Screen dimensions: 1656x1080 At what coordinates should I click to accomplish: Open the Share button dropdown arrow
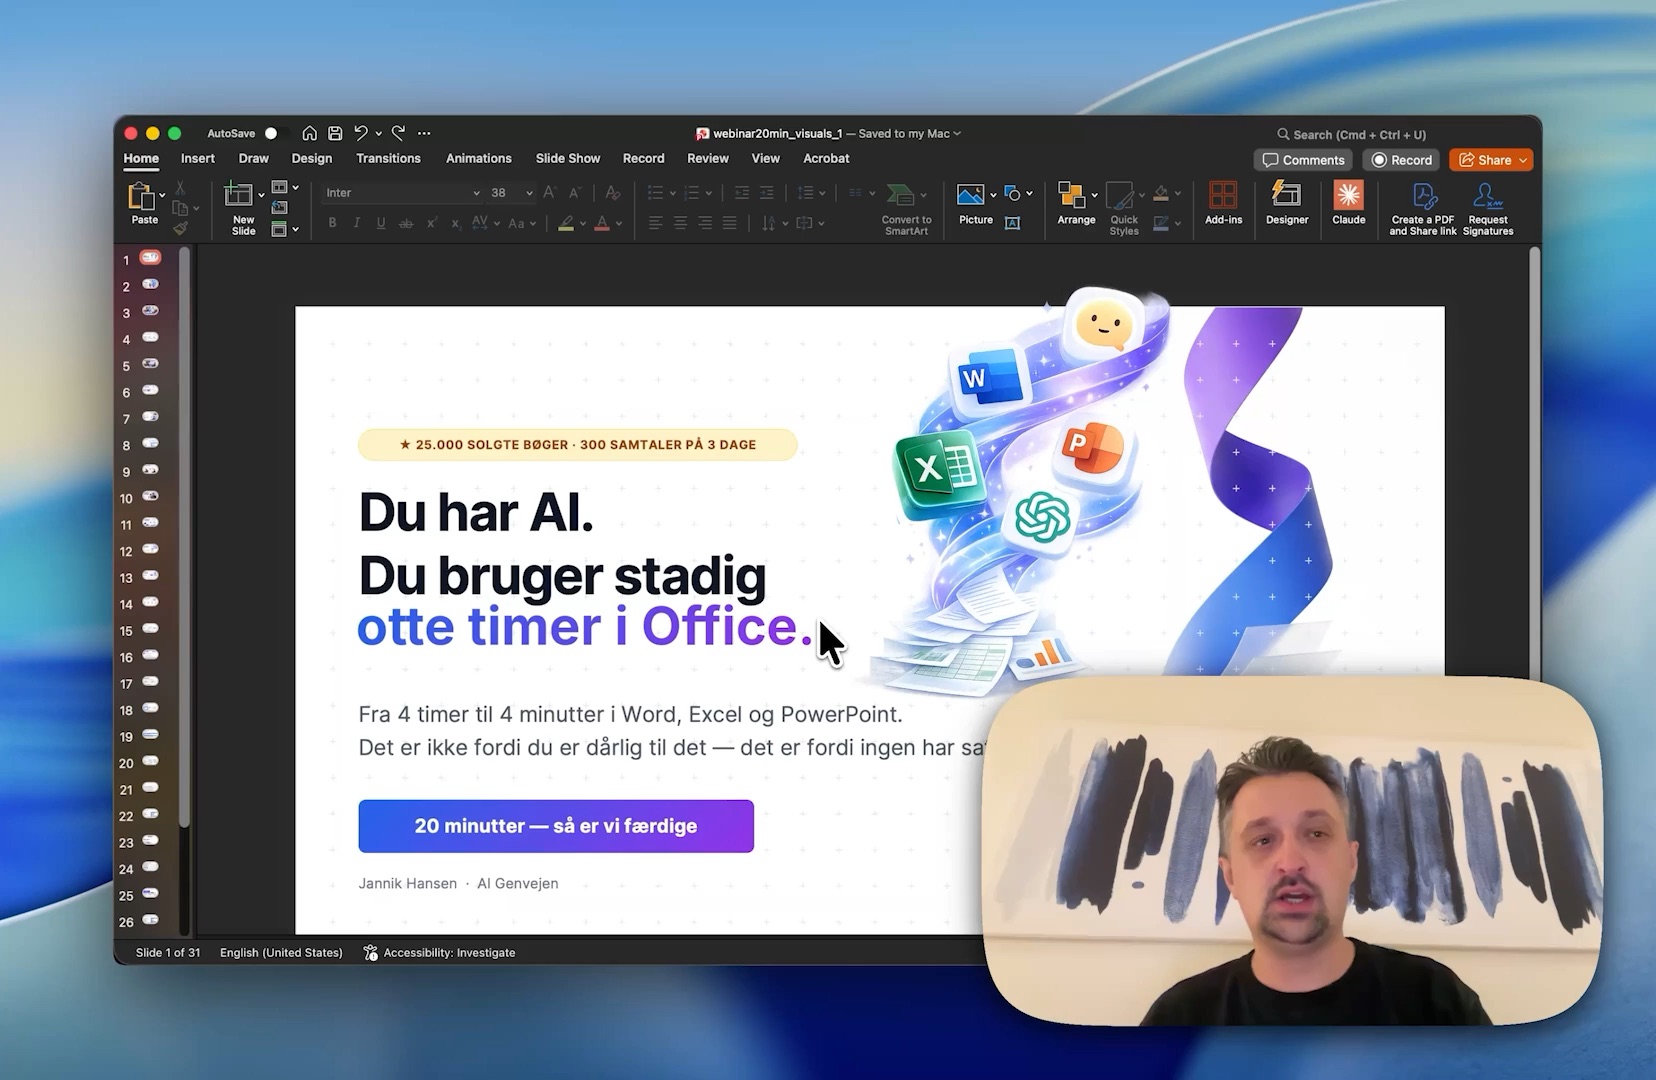click(x=1523, y=160)
